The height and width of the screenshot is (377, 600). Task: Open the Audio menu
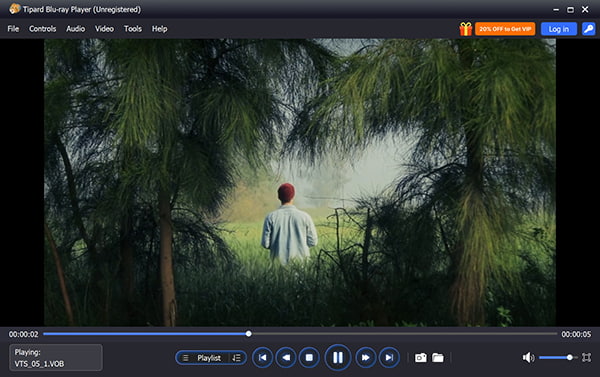[75, 29]
